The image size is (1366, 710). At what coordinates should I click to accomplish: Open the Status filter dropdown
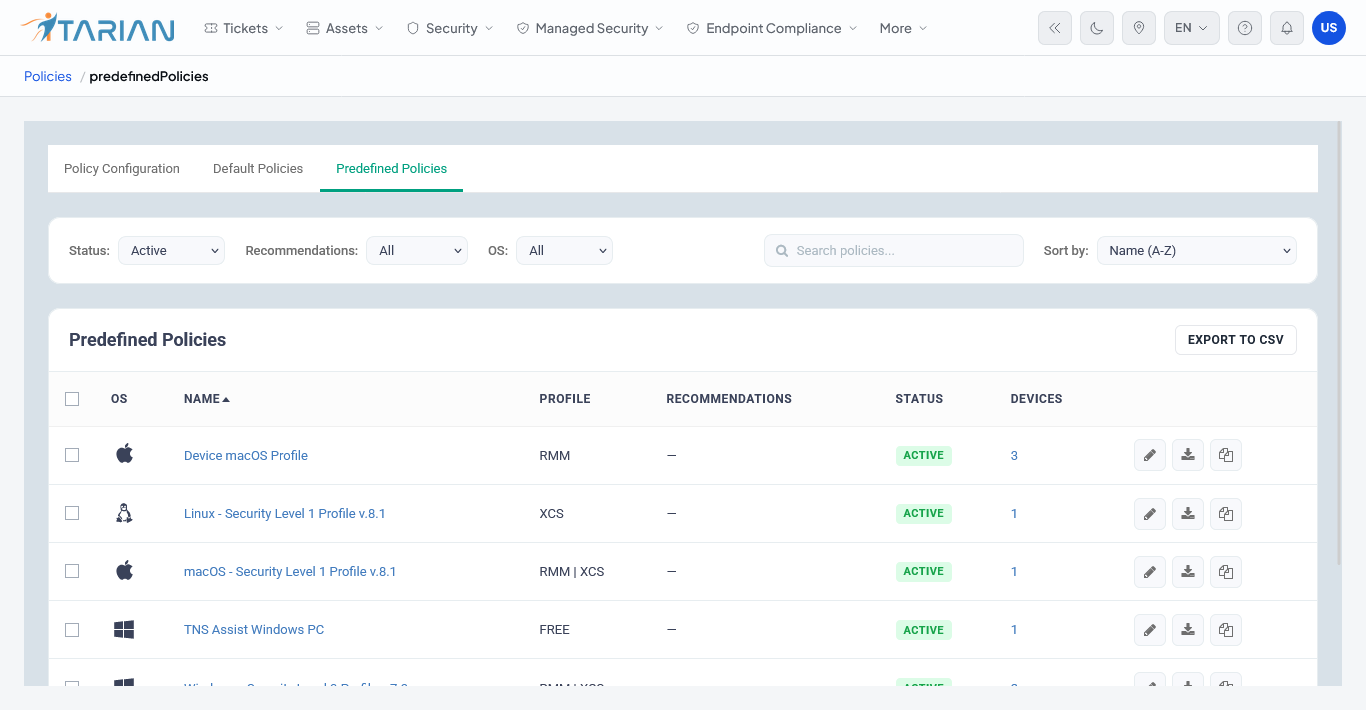(171, 251)
